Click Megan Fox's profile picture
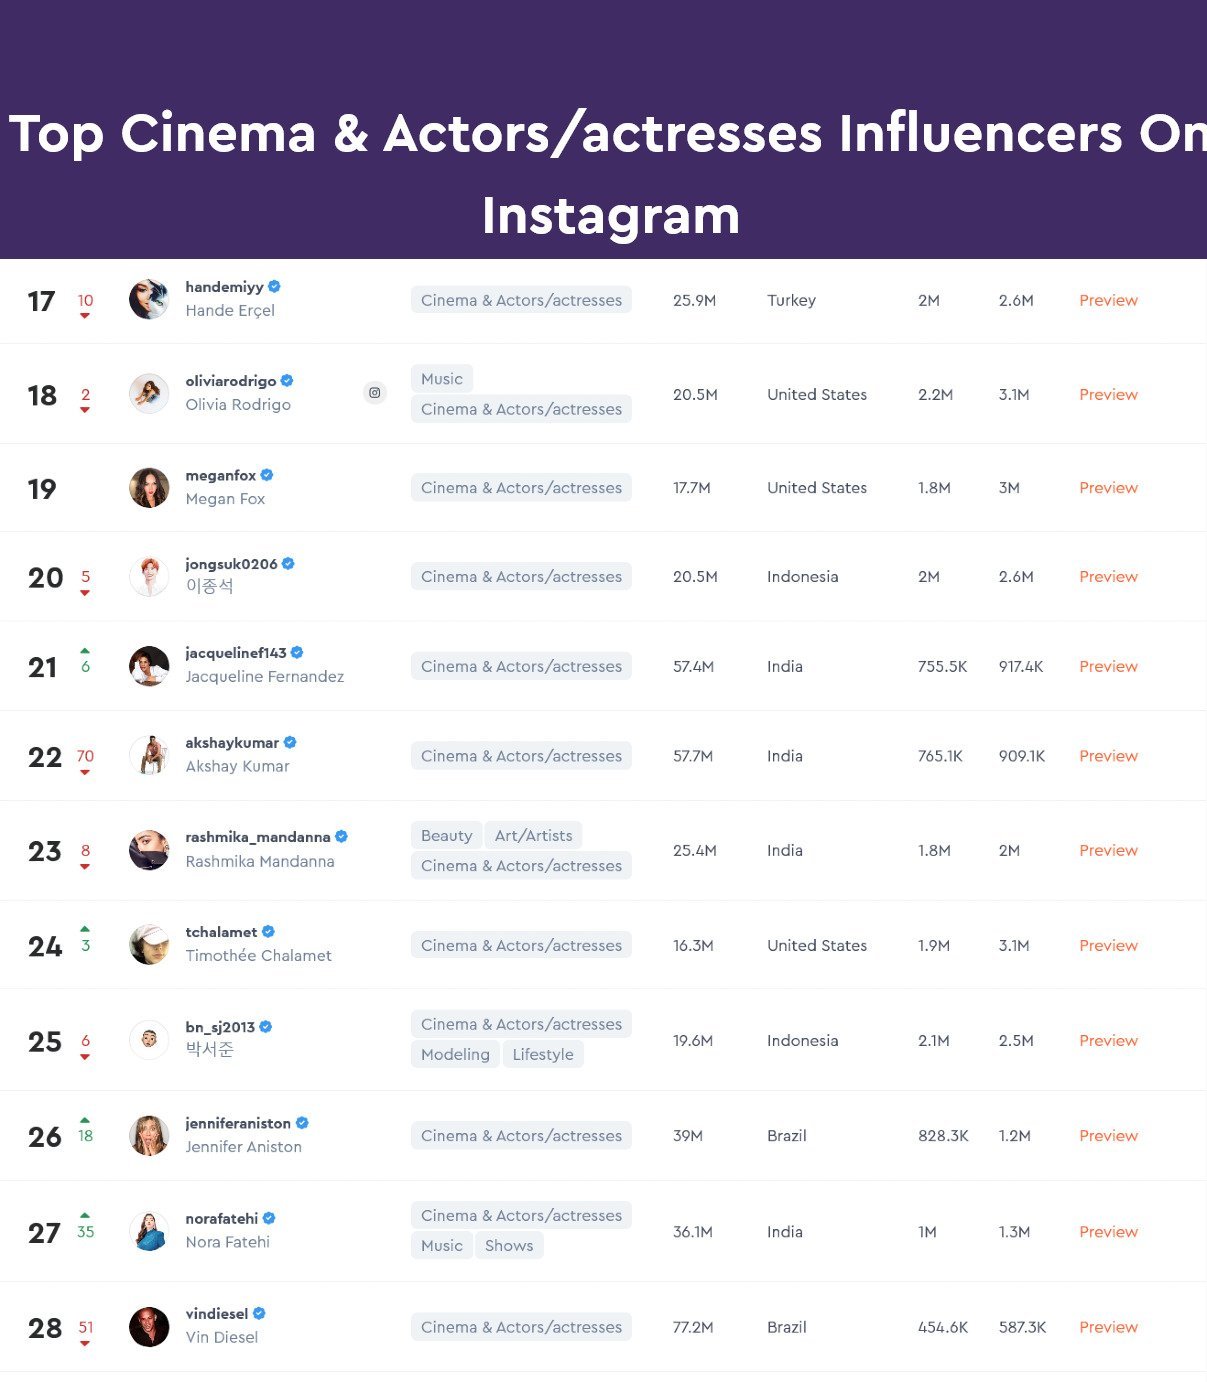Screen dimensions: 1207x1382 click(149, 488)
